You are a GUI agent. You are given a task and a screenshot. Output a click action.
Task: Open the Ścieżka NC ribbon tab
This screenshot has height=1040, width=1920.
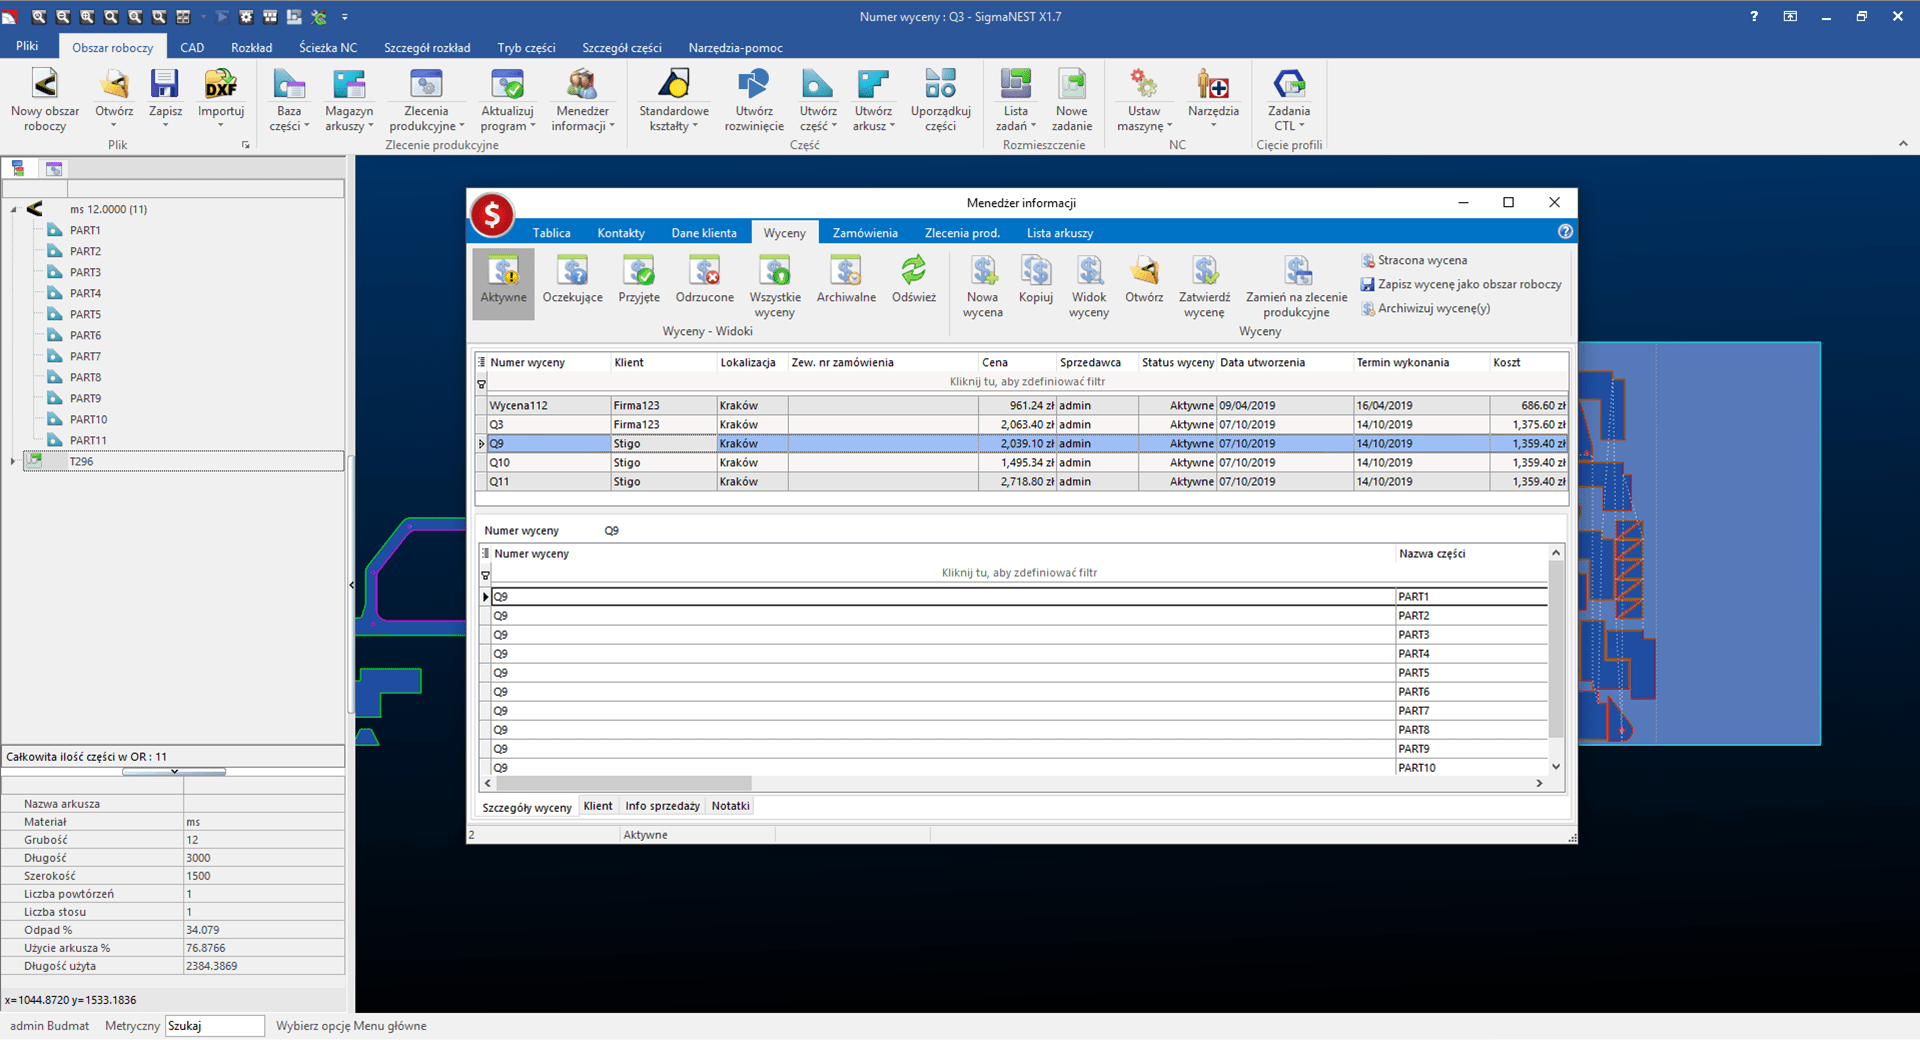(327, 47)
